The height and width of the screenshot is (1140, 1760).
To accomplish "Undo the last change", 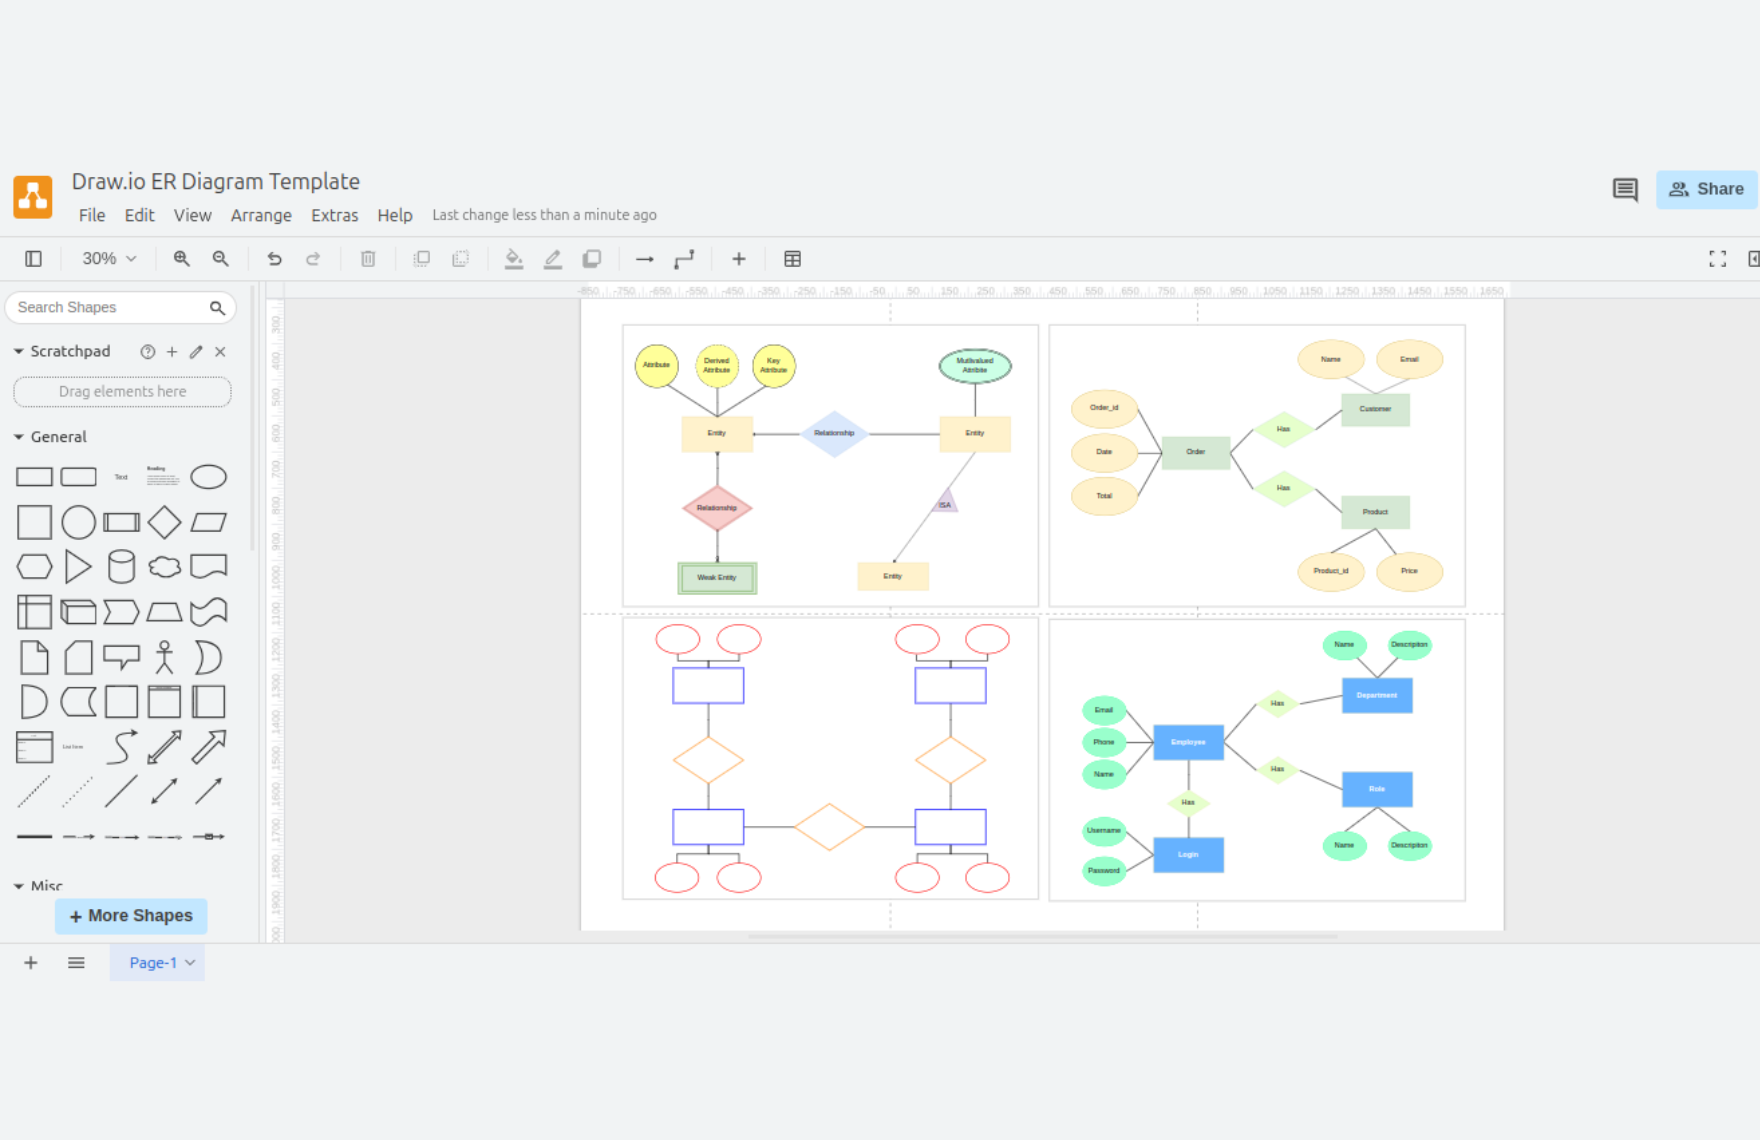I will (x=274, y=259).
